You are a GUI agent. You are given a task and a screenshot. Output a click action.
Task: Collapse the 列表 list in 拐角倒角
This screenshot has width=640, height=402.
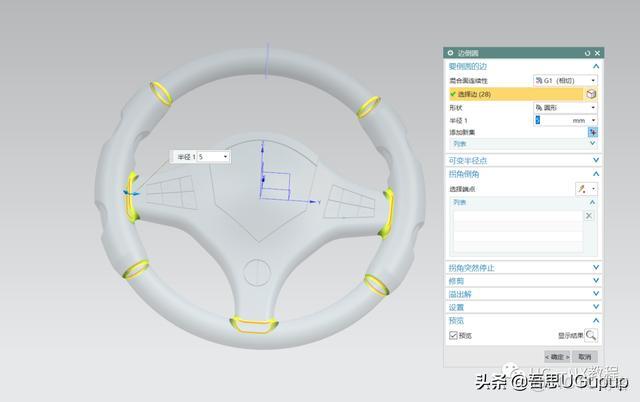[593, 202]
